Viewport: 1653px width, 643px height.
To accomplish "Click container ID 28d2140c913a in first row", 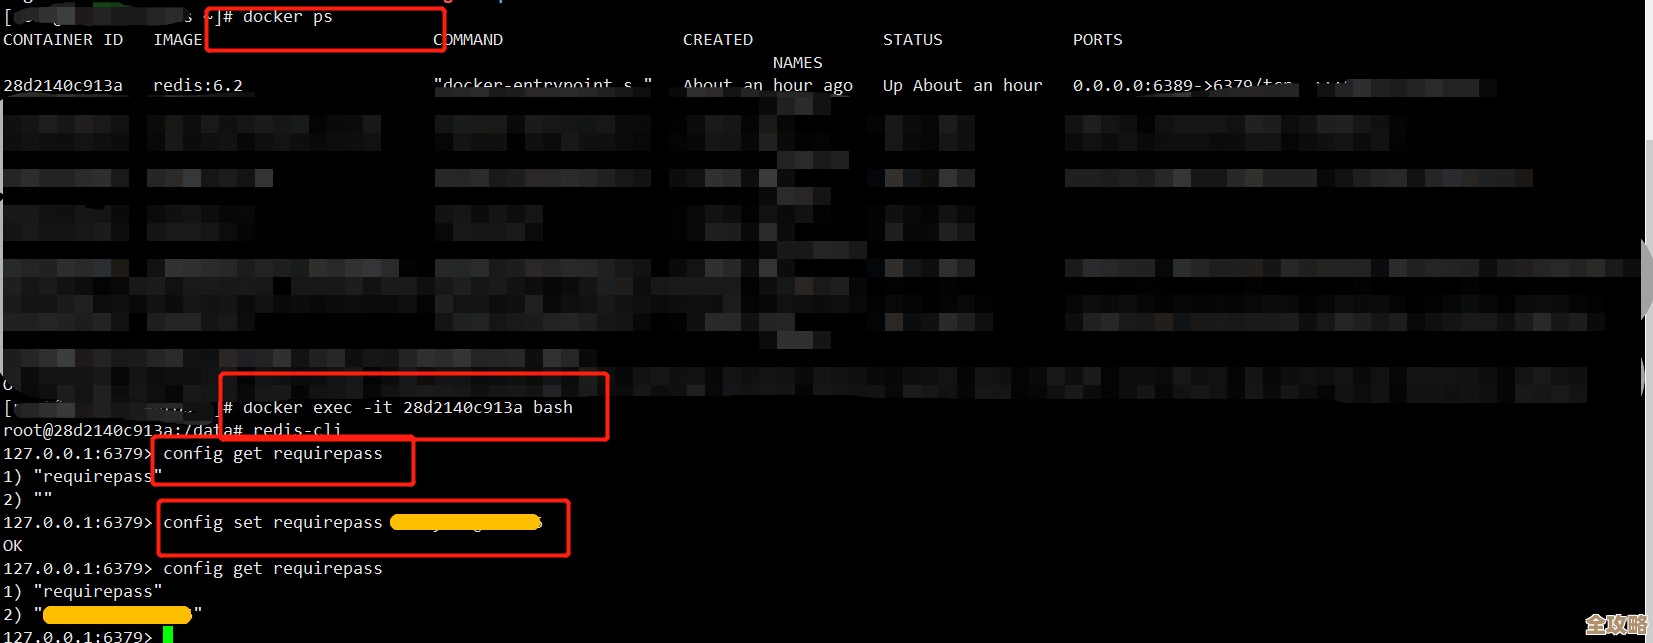I will tap(63, 86).
